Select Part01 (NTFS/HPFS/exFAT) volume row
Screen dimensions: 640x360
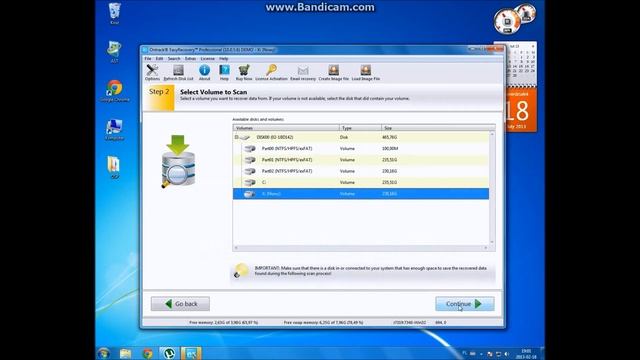[361, 160]
